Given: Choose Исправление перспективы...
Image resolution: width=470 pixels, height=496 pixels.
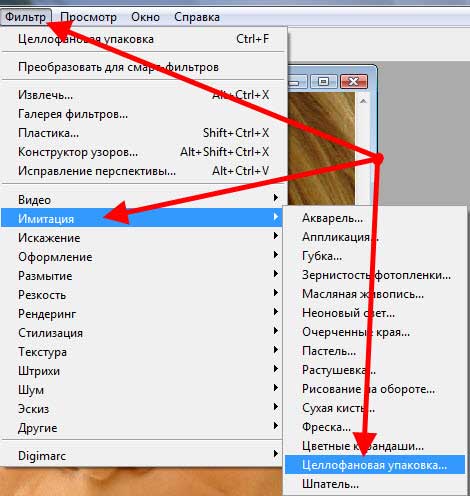Looking at the screenshot, I should point(143,171).
